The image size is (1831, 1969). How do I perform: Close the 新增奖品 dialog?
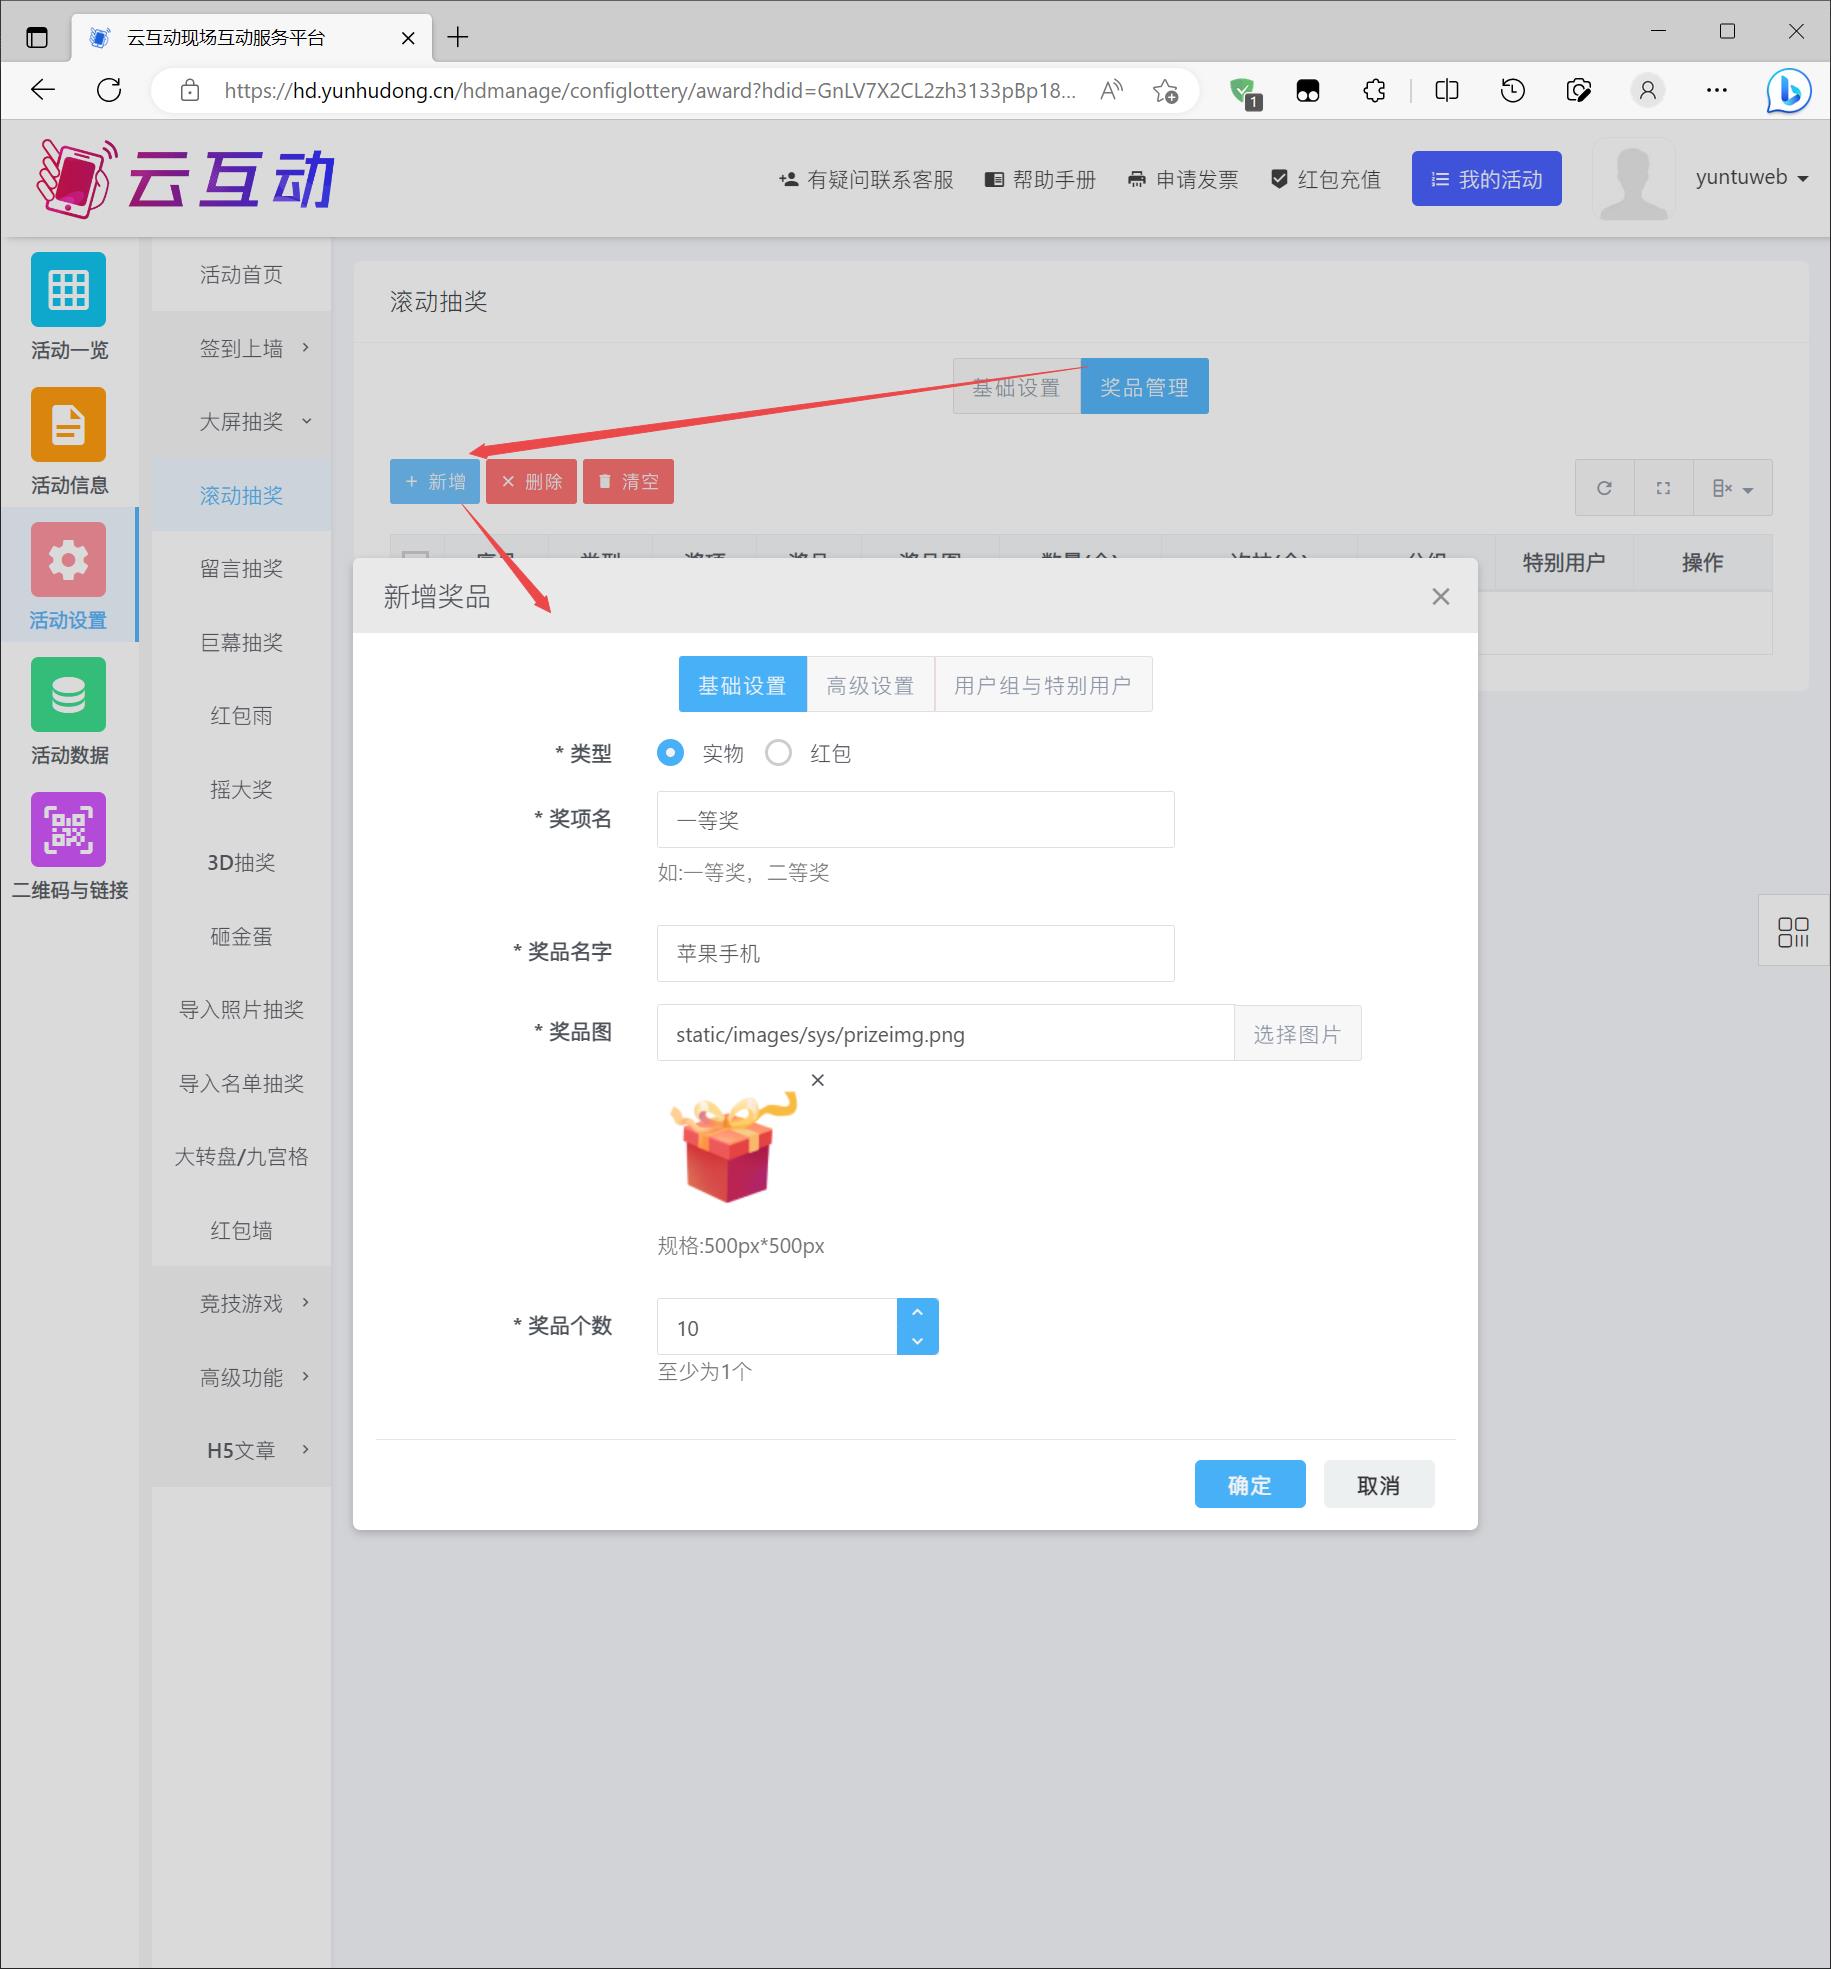click(x=1440, y=597)
